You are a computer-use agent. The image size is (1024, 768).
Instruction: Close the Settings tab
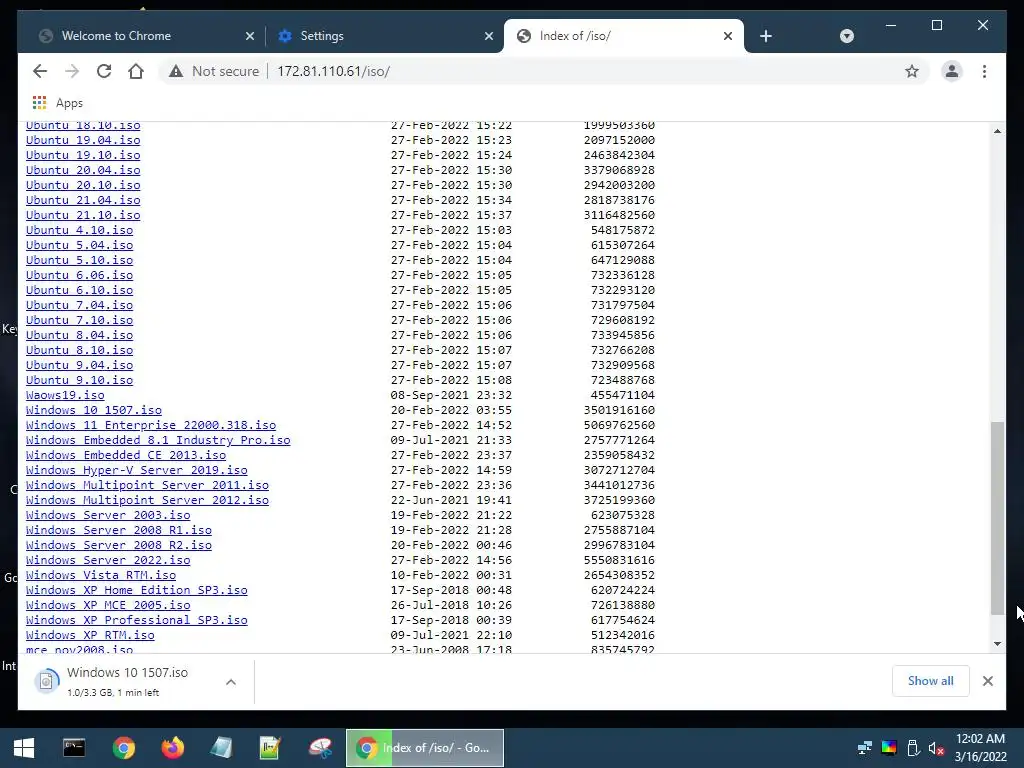pyautogui.click(x=488, y=36)
